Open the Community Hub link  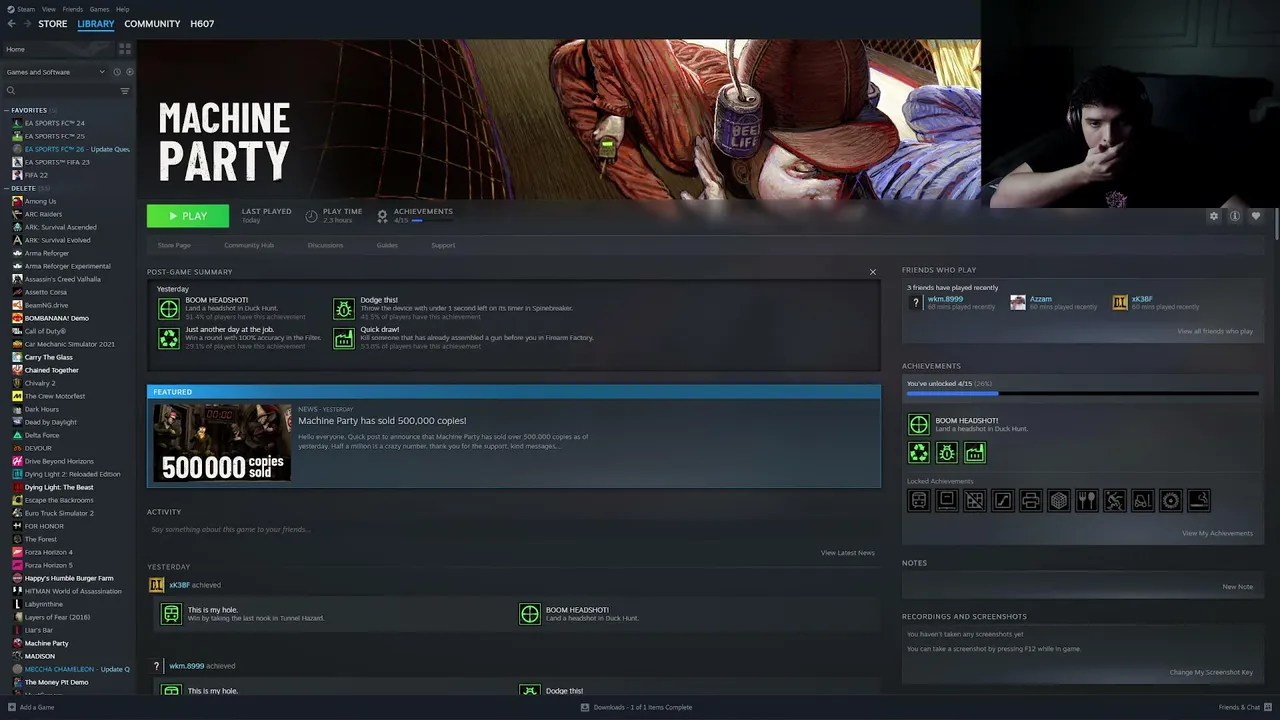coord(249,245)
